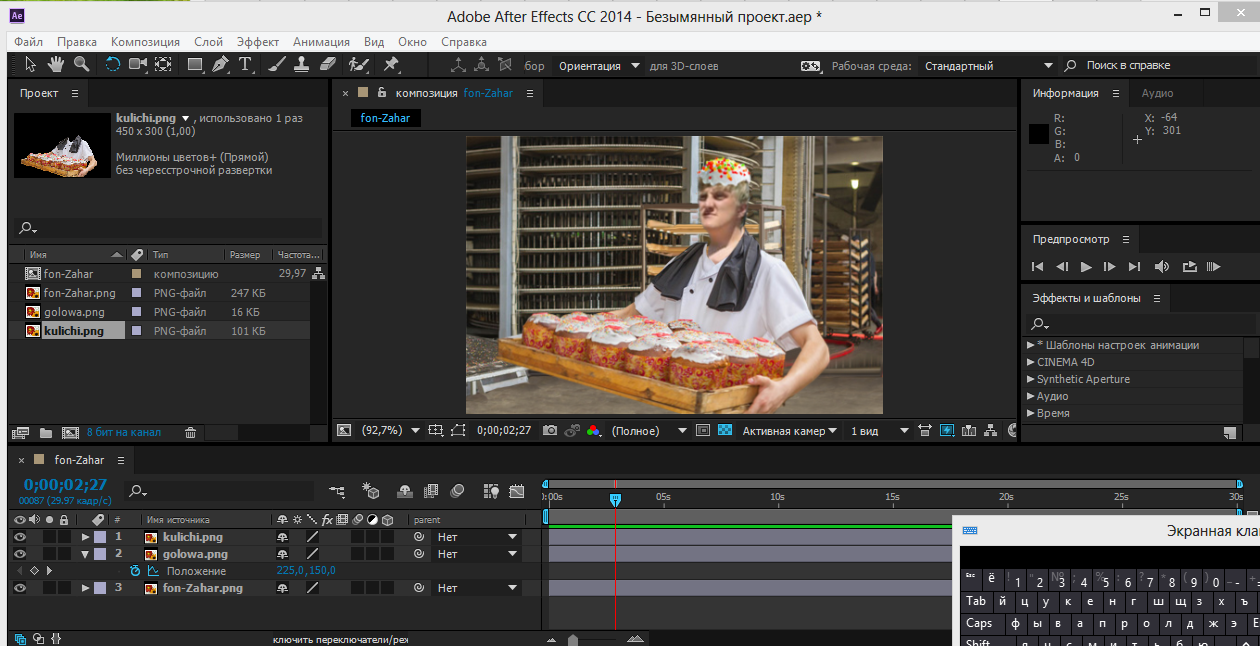Click the current time indicator on timeline ruler
This screenshot has height=646, width=1260.
coord(615,499)
